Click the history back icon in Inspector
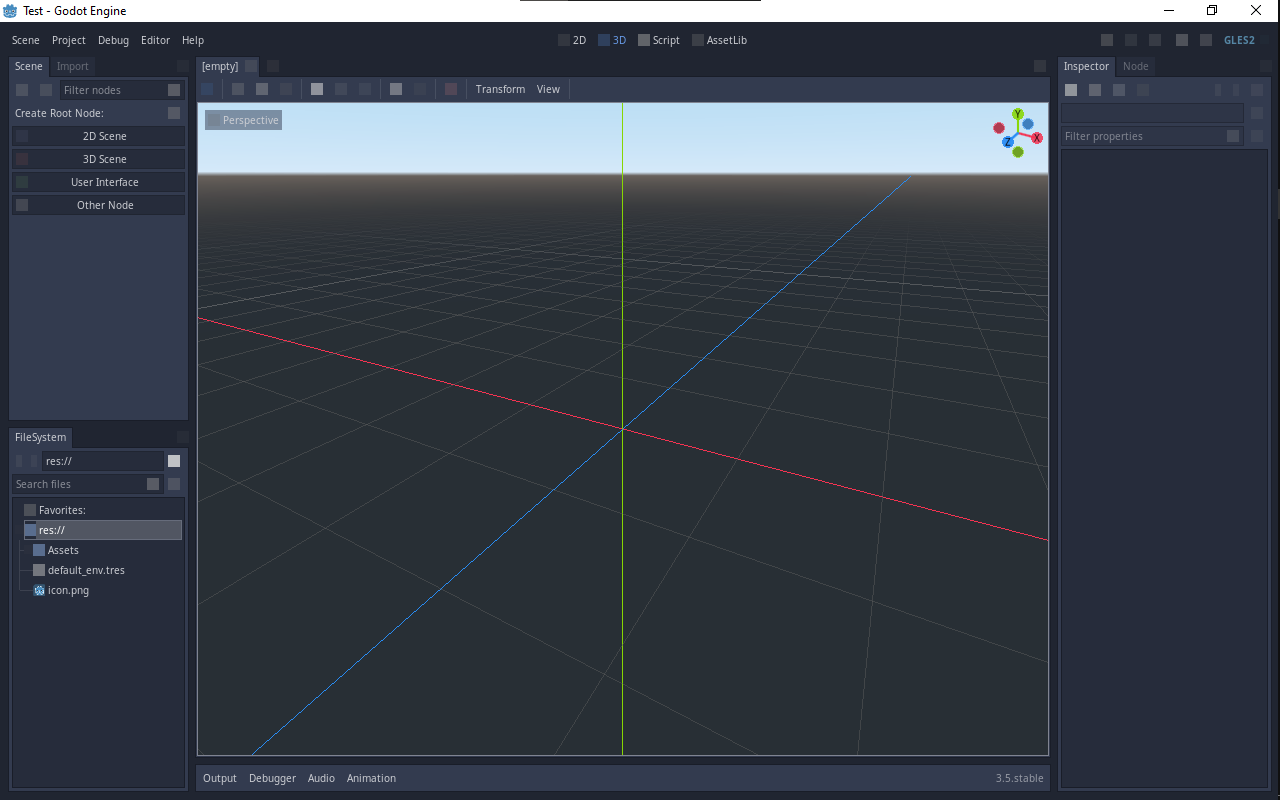The height and width of the screenshot is (800, 1280). click(1070, 90)
